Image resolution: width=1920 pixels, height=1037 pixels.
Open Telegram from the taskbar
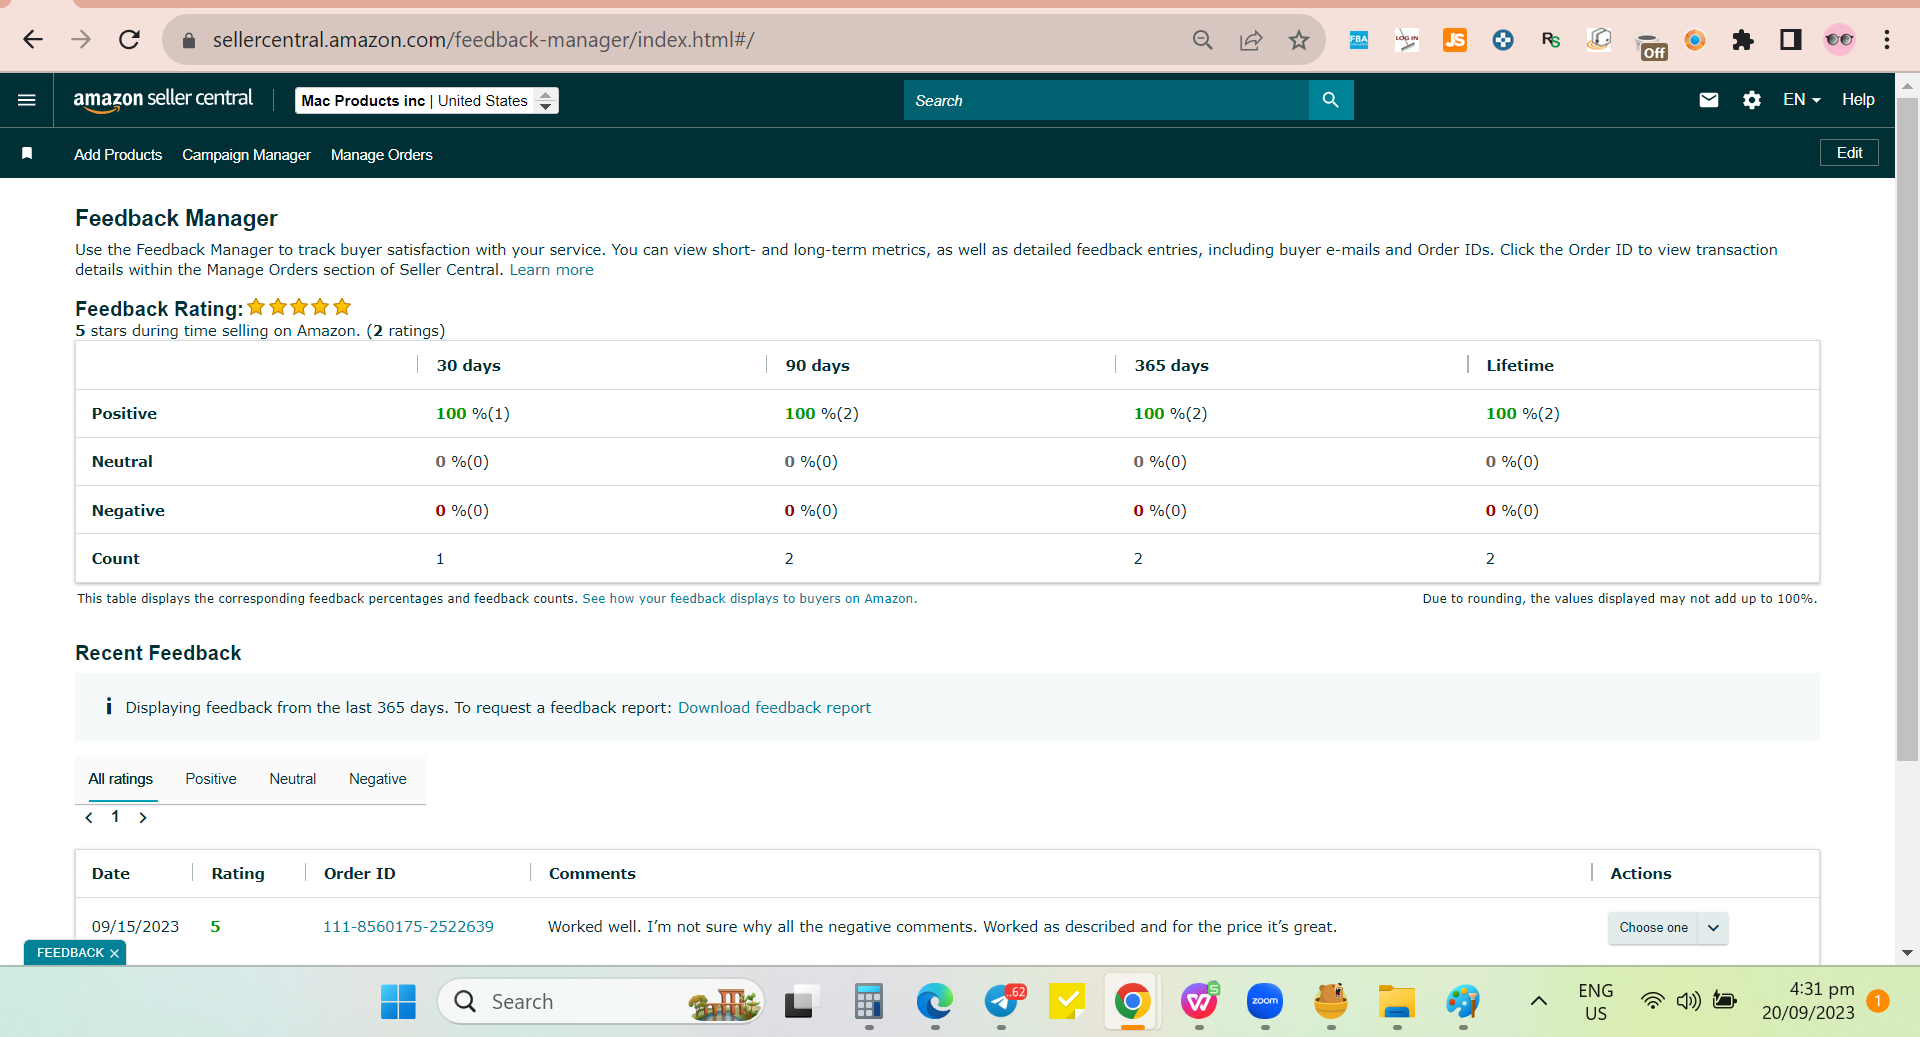(x=1001, y=1001)
